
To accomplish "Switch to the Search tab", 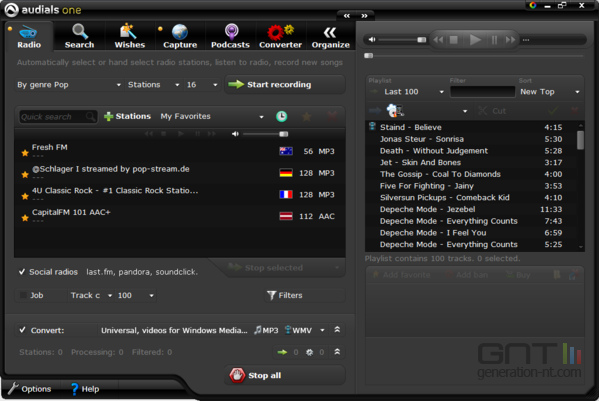I will point(79,37).
